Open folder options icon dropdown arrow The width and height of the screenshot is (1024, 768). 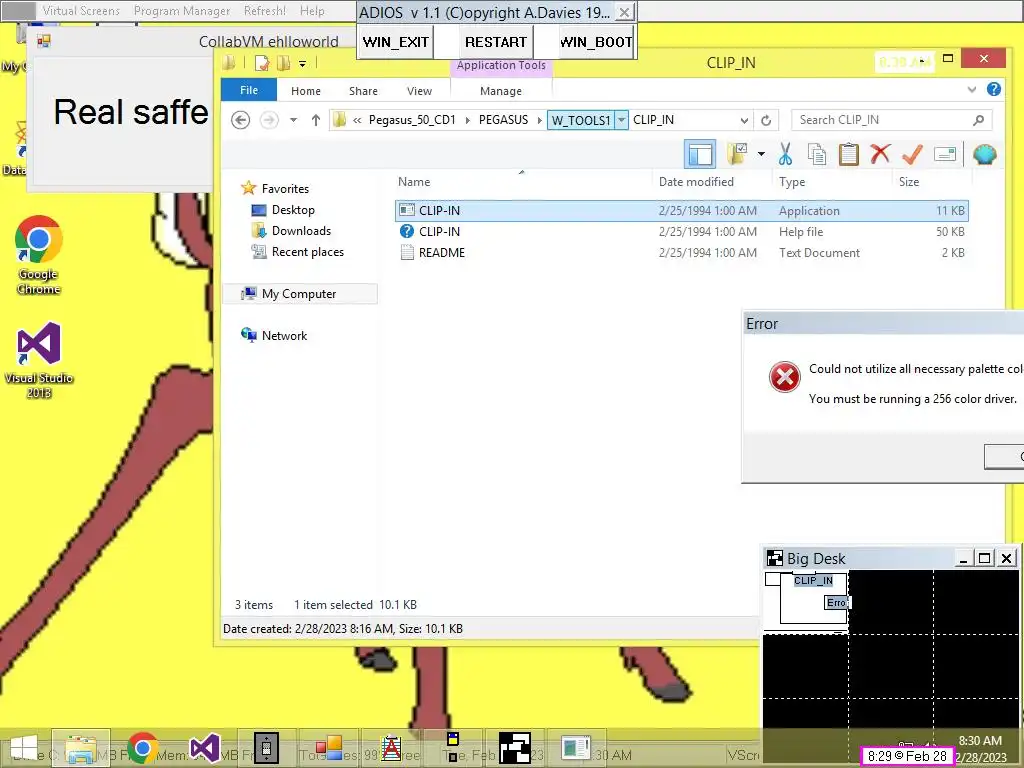coord(761,155)
